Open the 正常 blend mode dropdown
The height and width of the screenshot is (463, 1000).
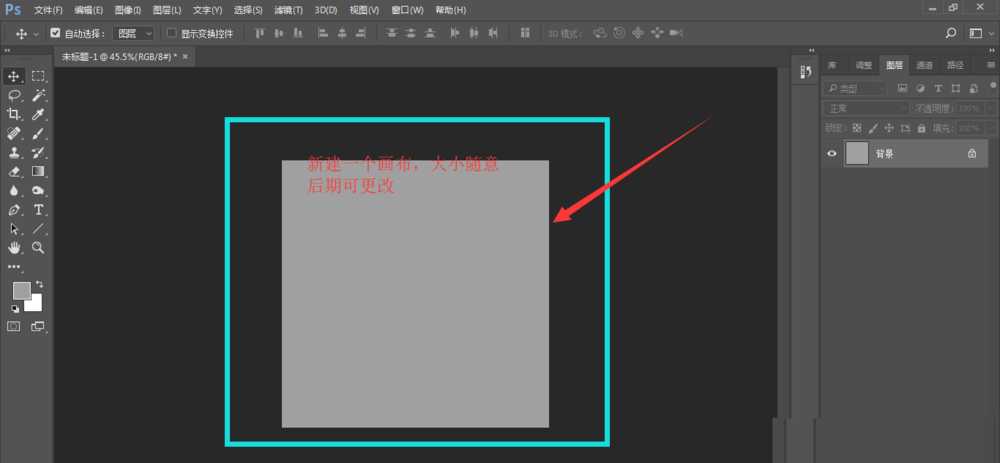[x=853, y=107]
